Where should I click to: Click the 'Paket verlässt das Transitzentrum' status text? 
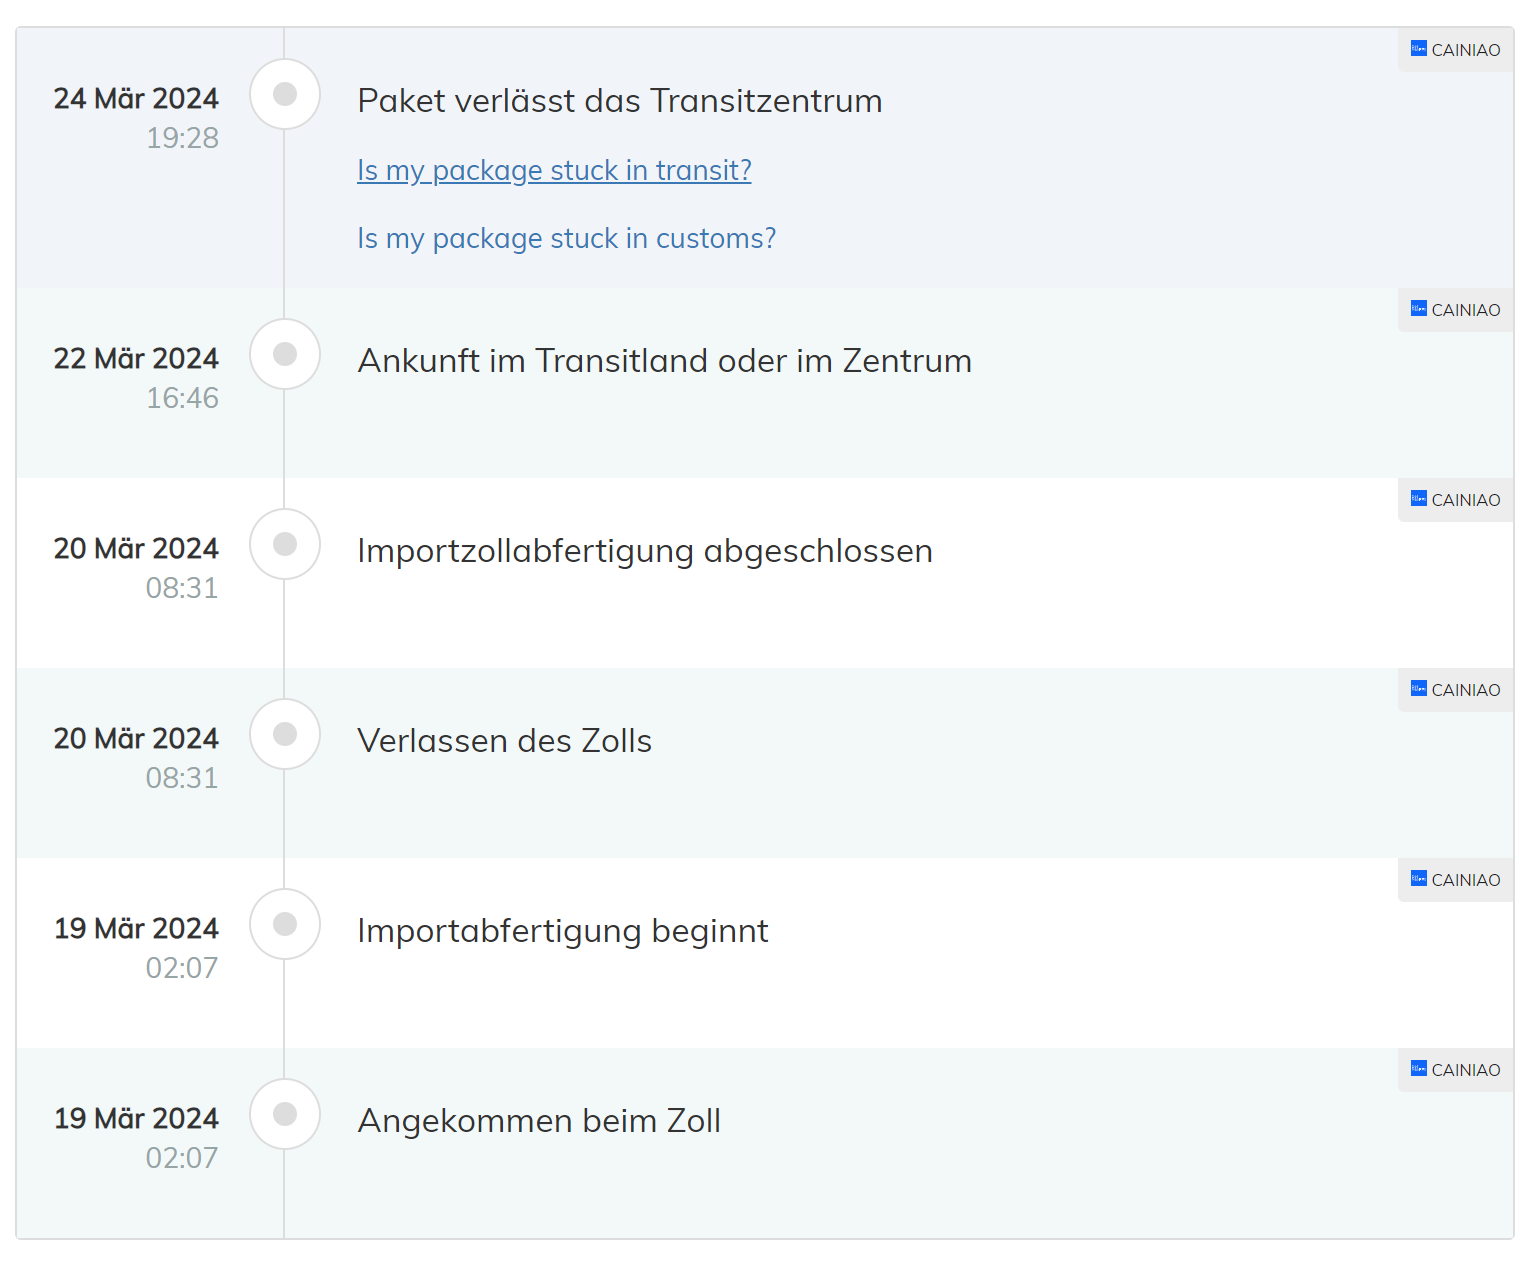[x=619, y=101]
